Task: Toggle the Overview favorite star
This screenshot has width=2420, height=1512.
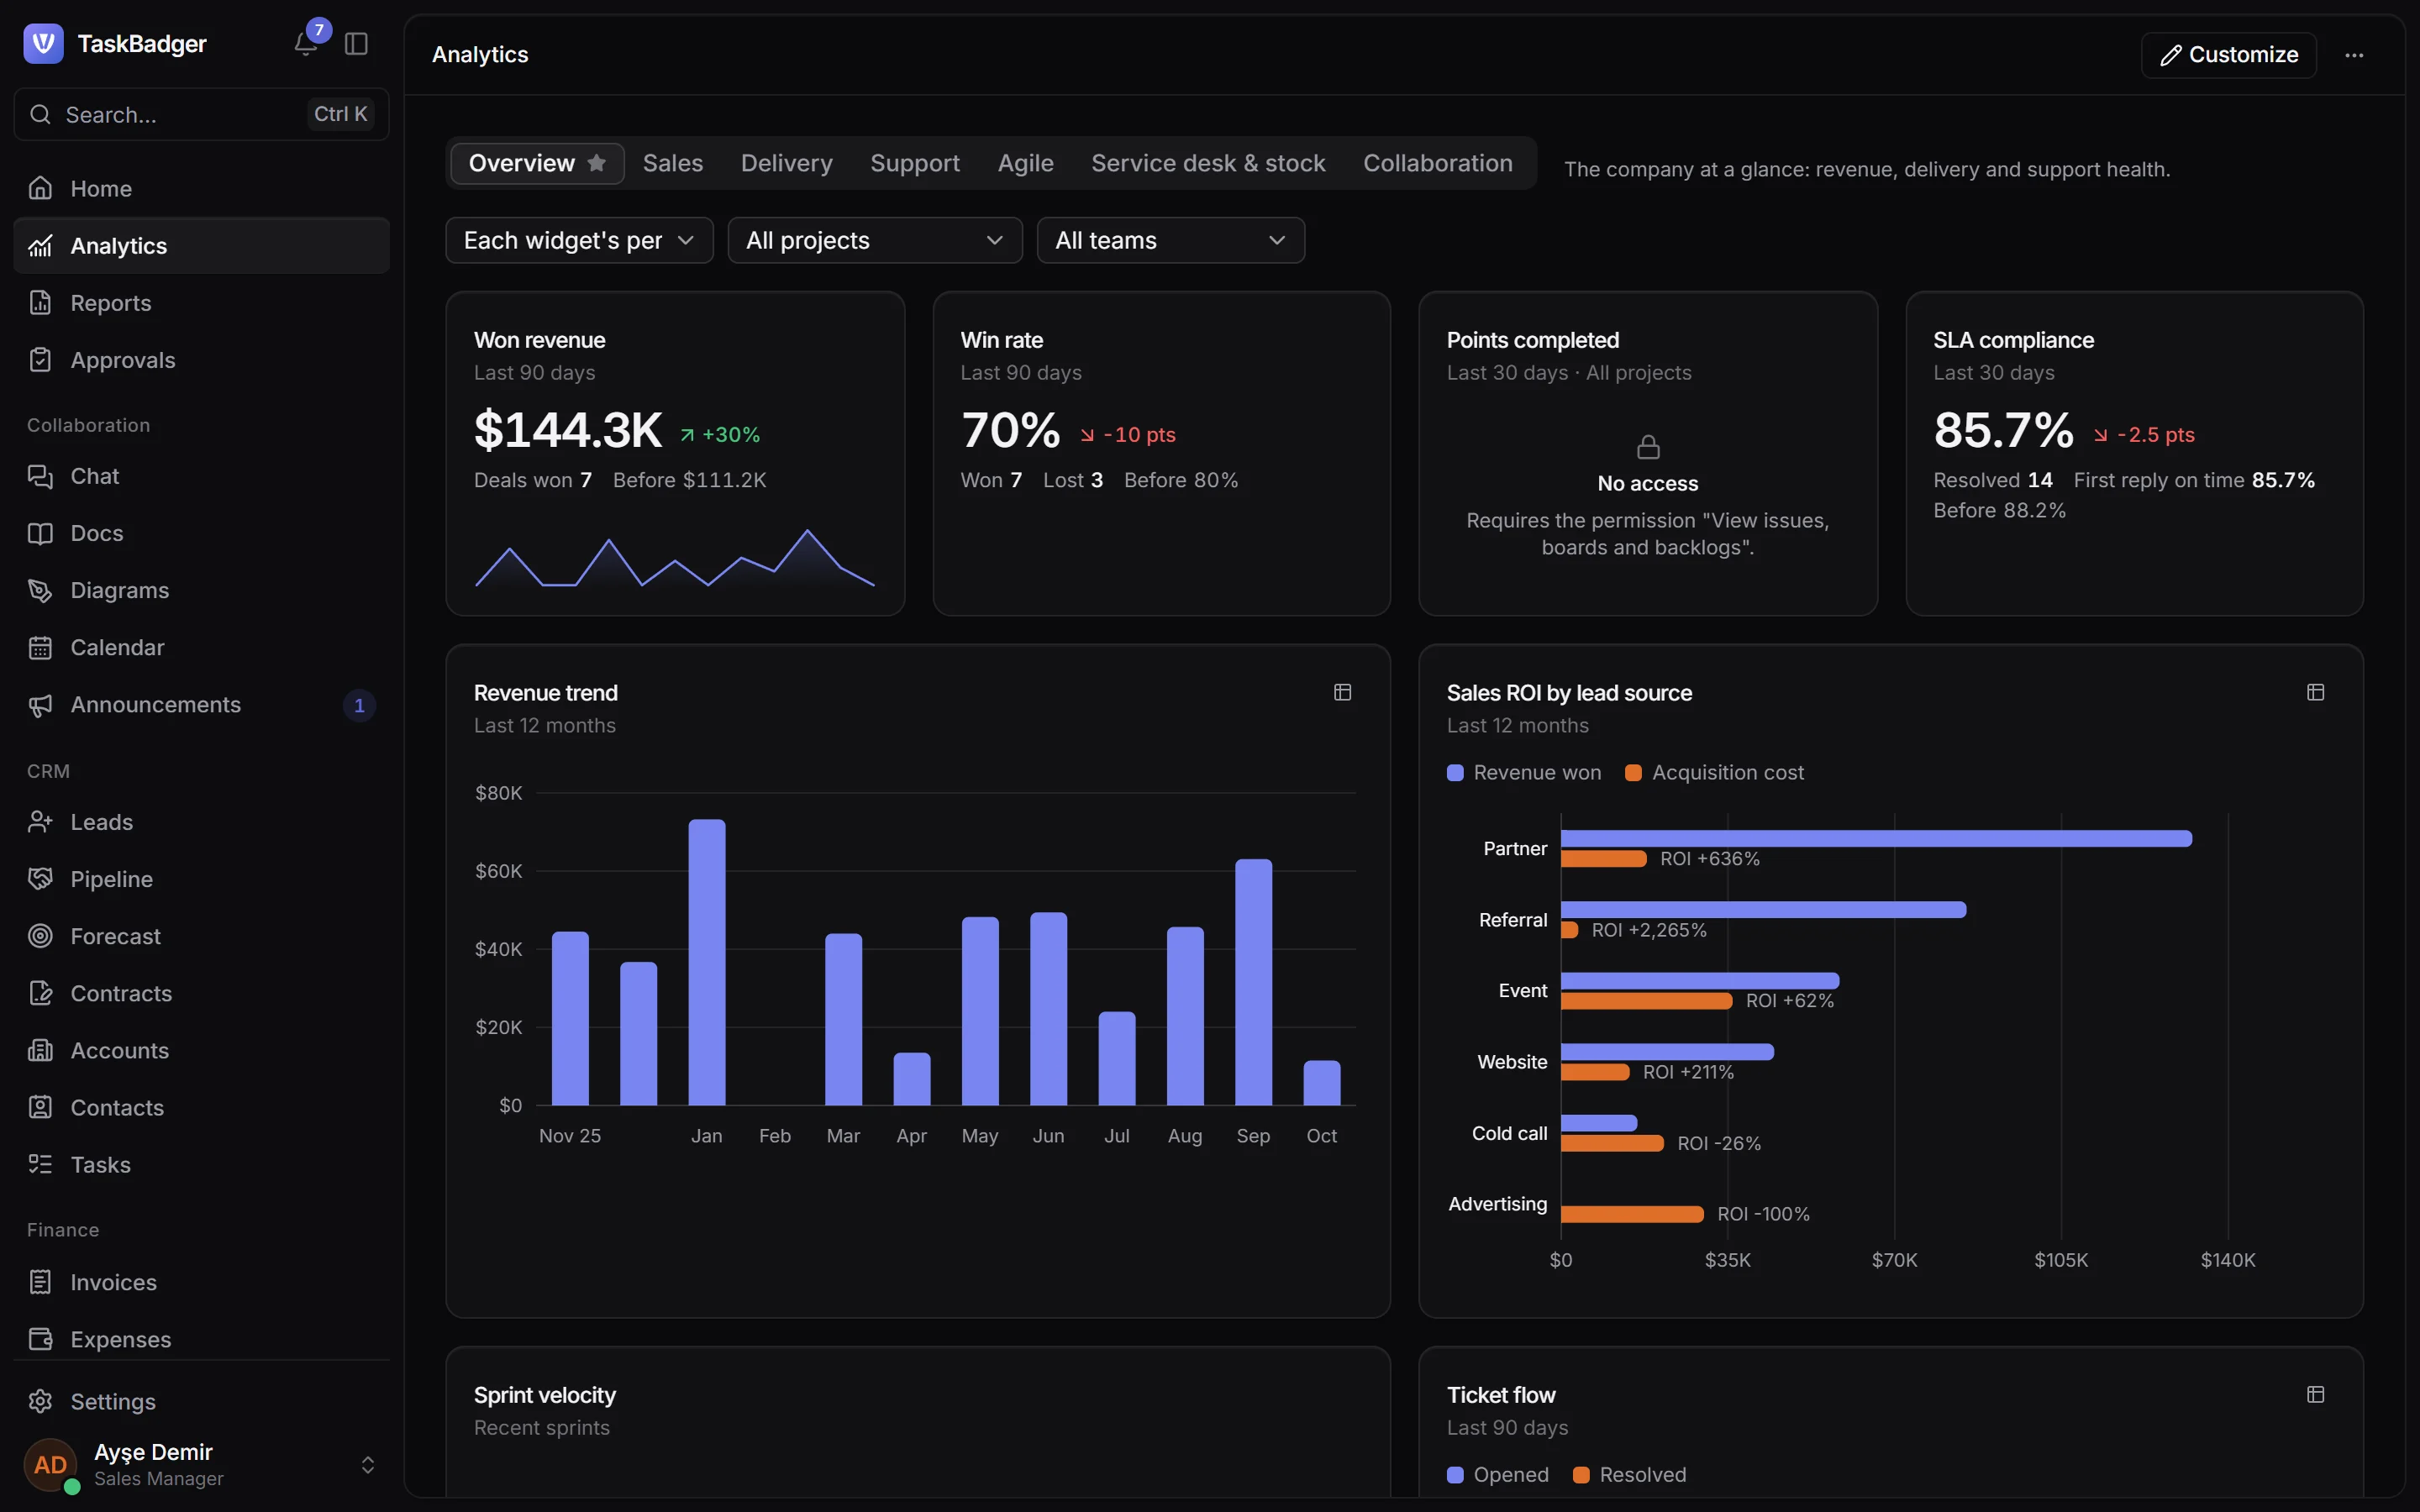Action: point(597,163)
